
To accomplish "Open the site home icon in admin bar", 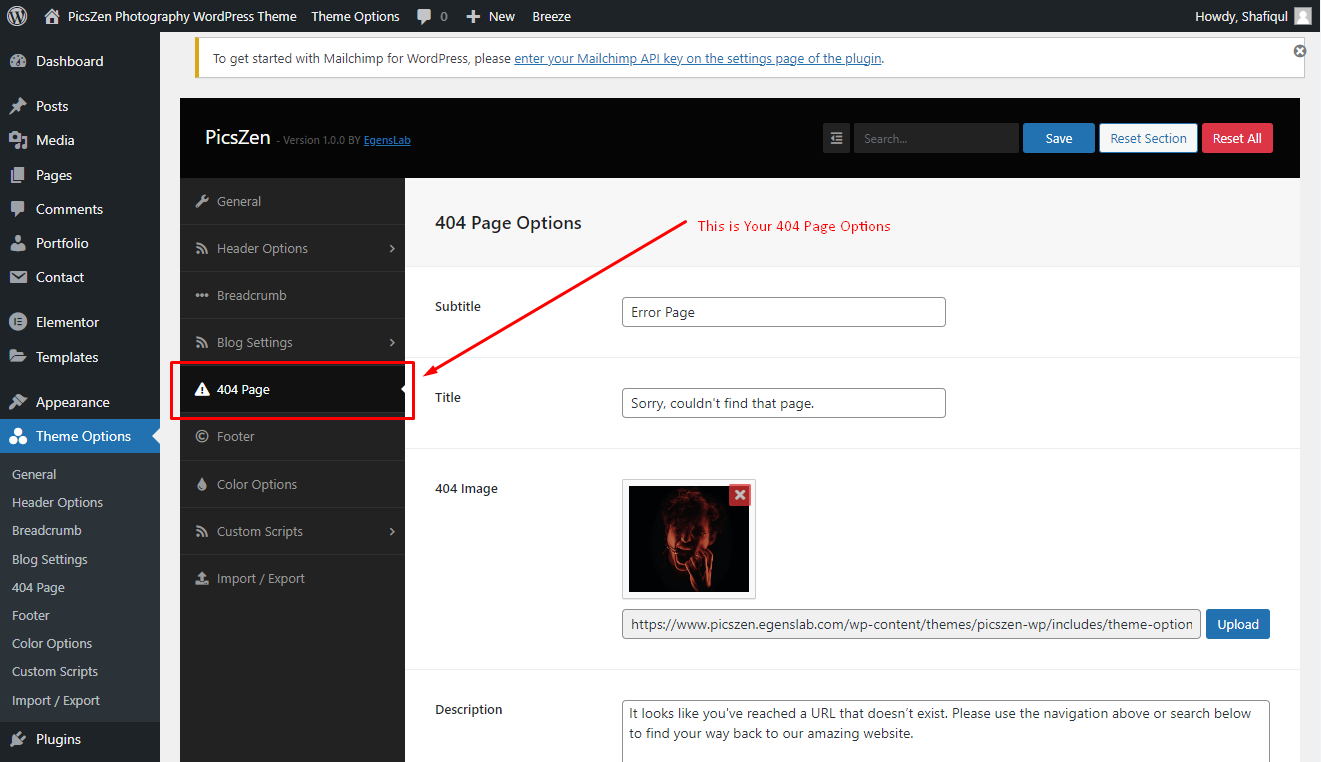I will (x=52, y=16).
